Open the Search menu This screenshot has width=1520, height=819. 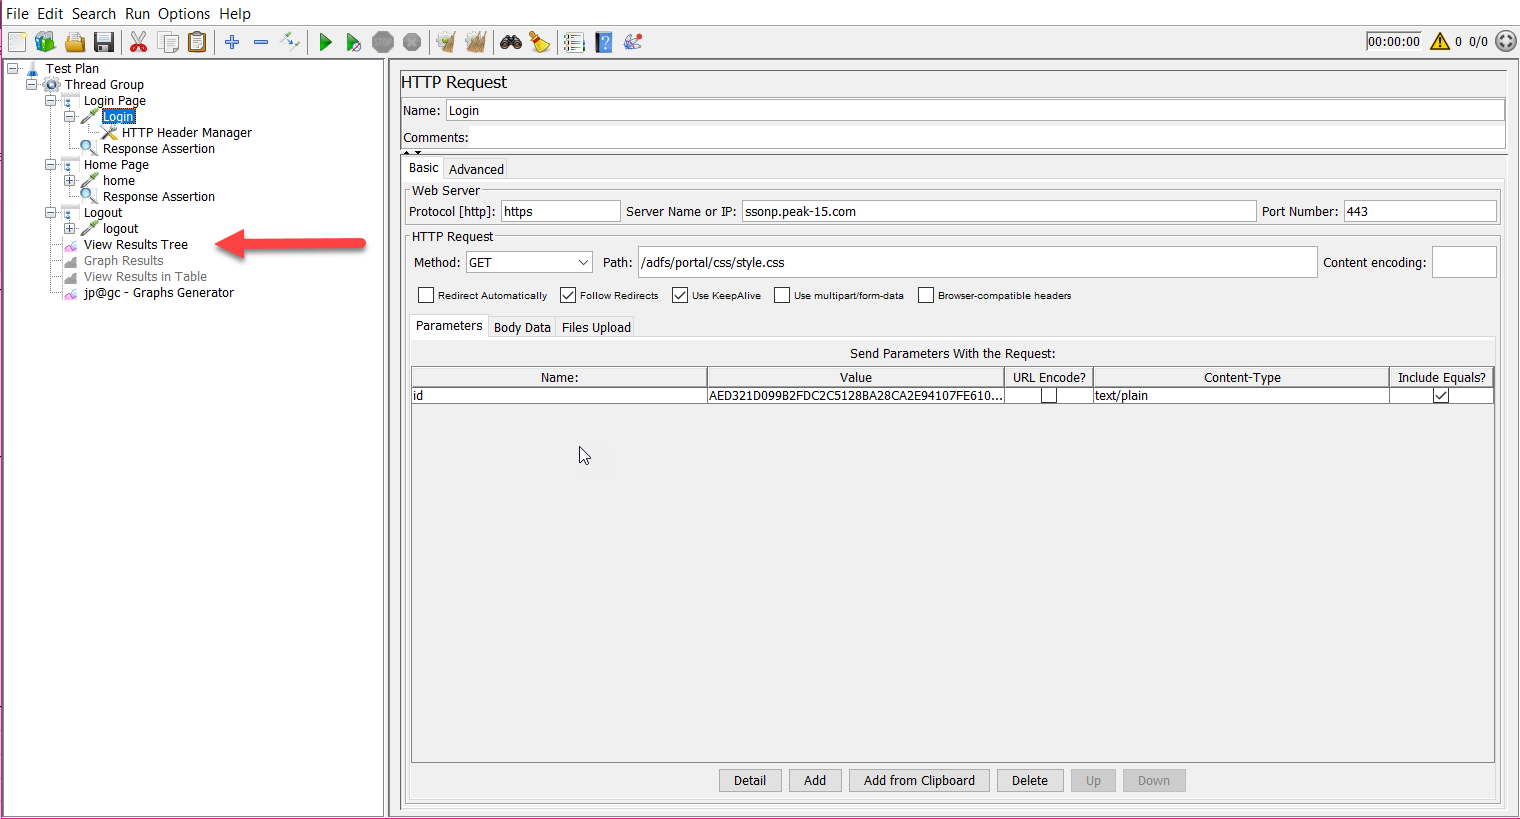(x=94, y=14)
